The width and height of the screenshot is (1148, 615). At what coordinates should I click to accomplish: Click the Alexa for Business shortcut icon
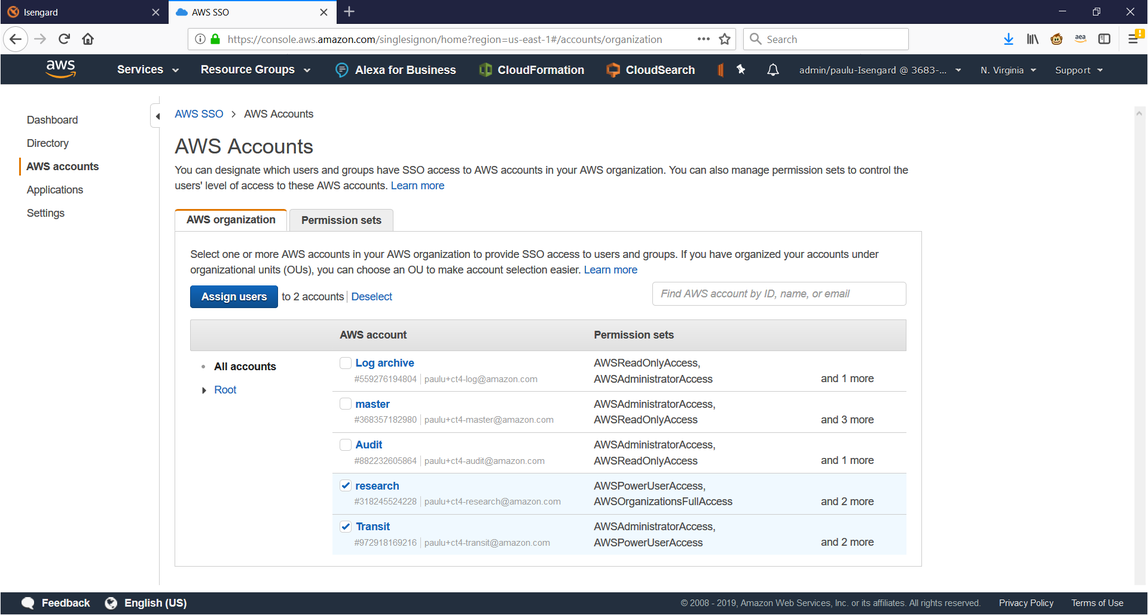pos(342,70)
